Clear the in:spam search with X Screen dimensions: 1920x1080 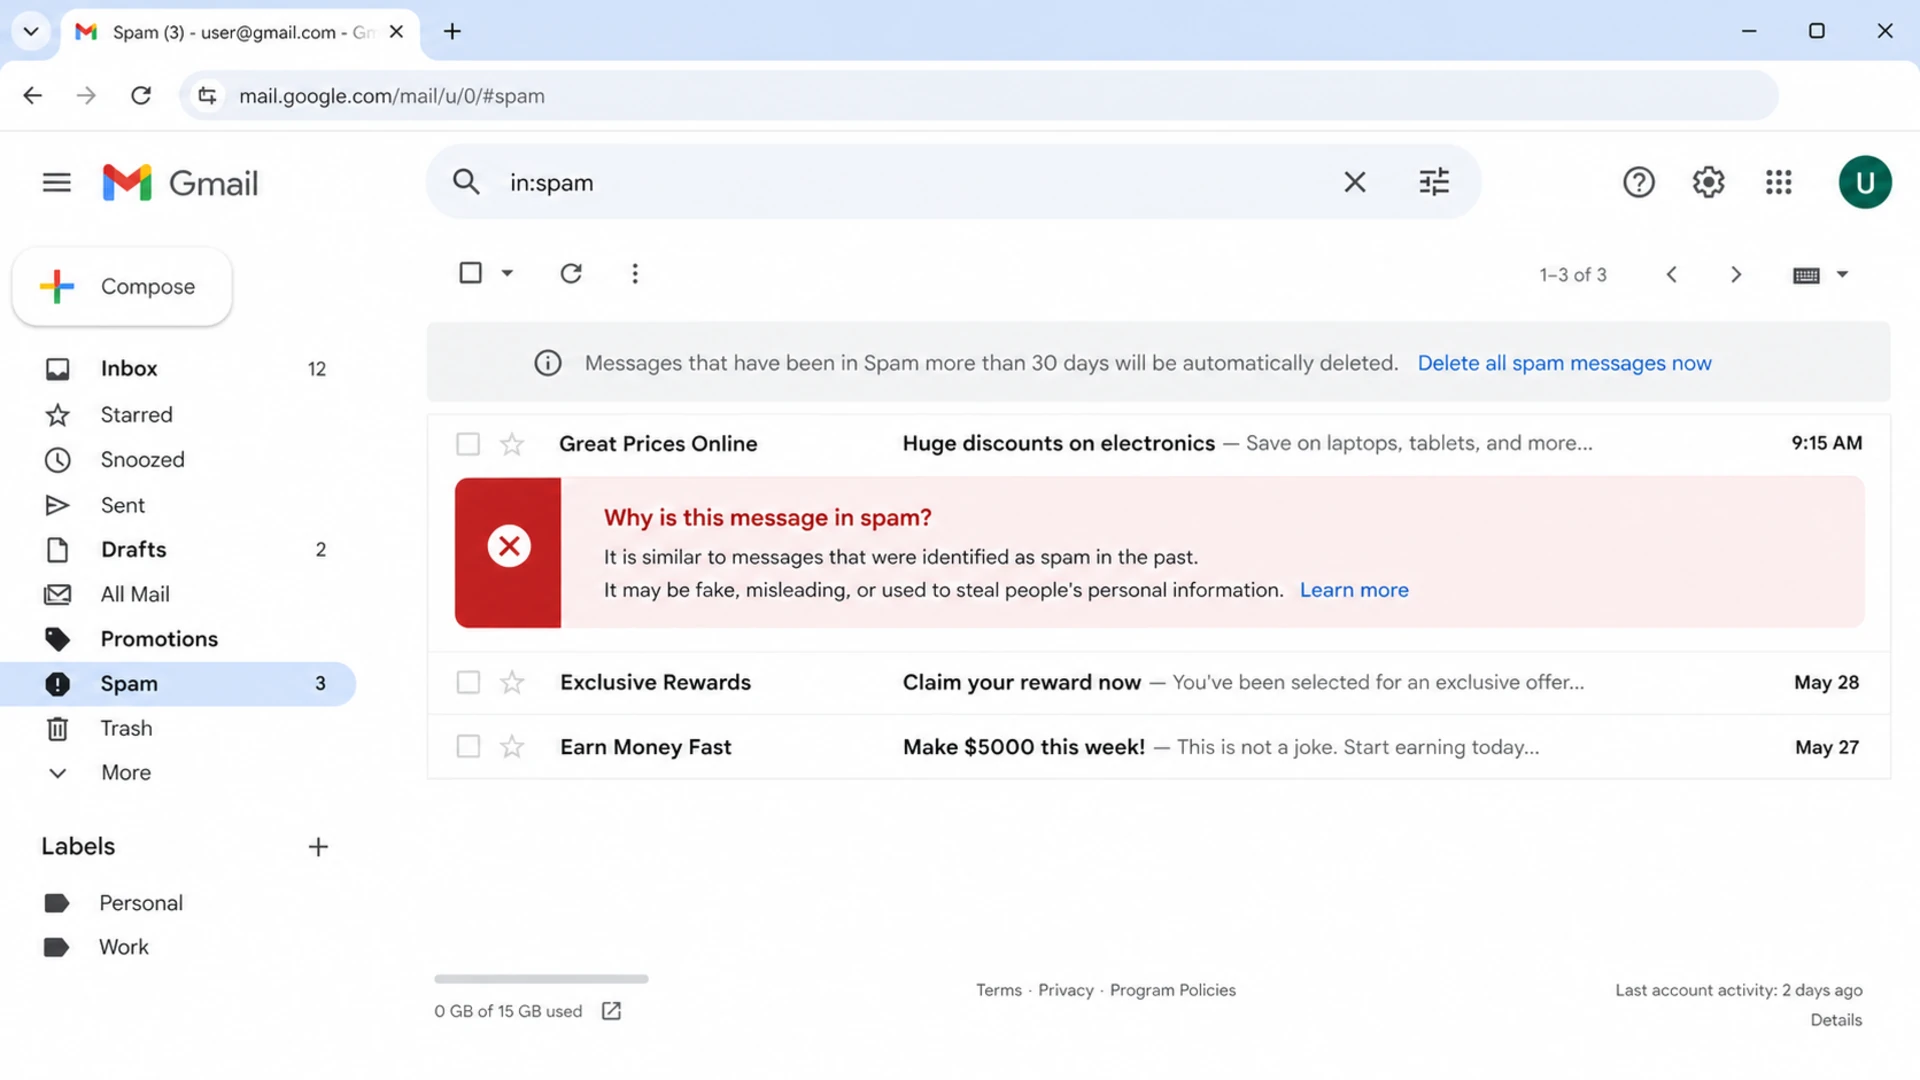1354,182
